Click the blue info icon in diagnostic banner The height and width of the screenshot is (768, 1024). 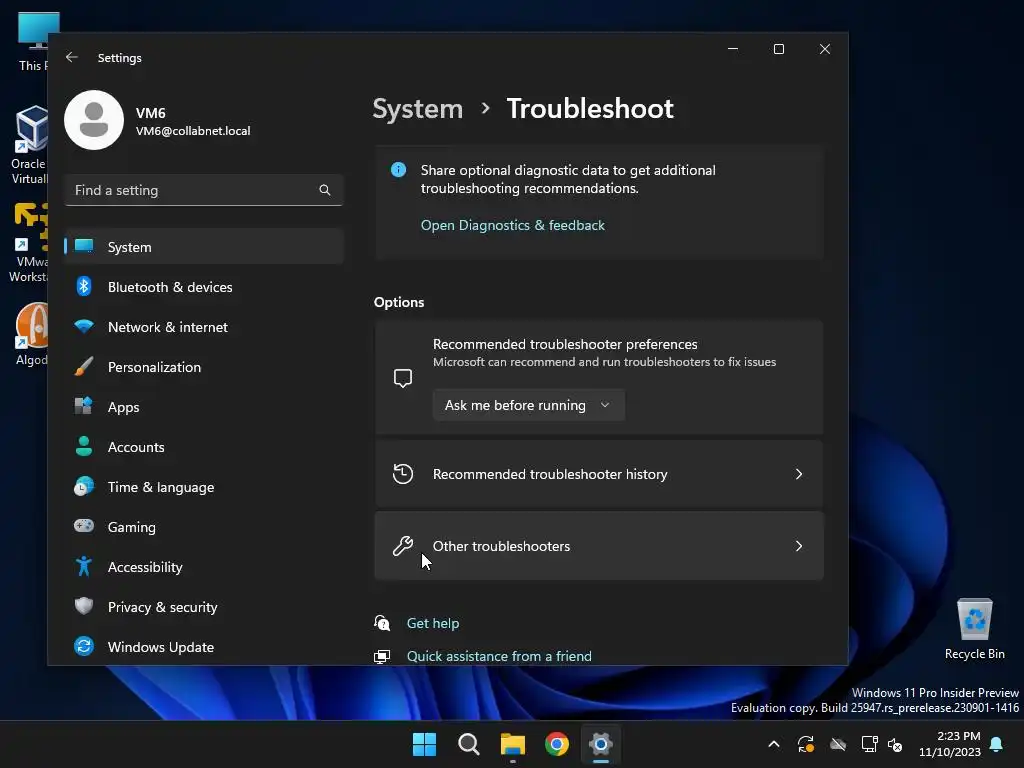(398, 170)
